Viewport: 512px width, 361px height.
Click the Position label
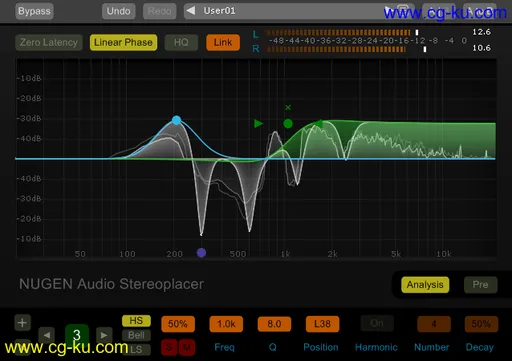point(321,347)
